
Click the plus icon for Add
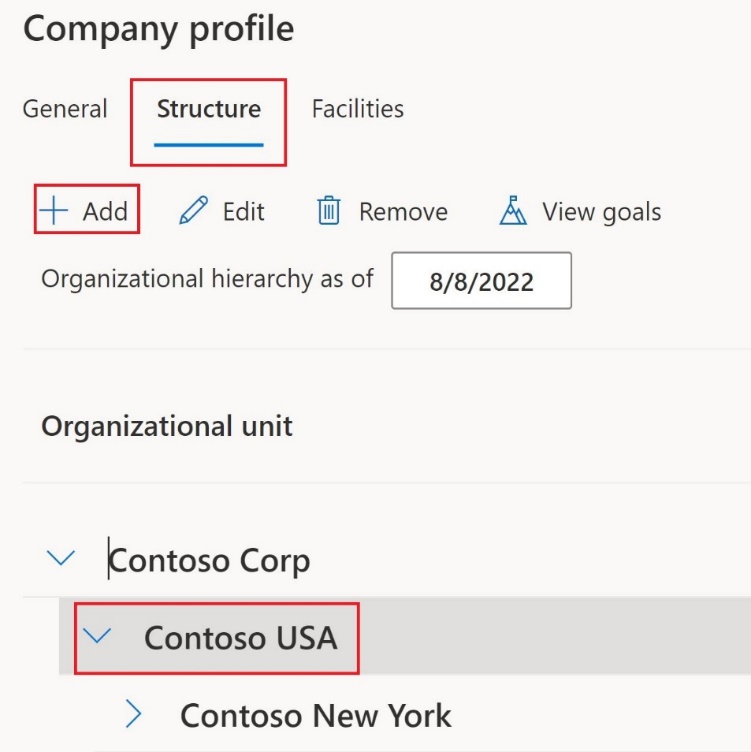click(x=54, y=211)
